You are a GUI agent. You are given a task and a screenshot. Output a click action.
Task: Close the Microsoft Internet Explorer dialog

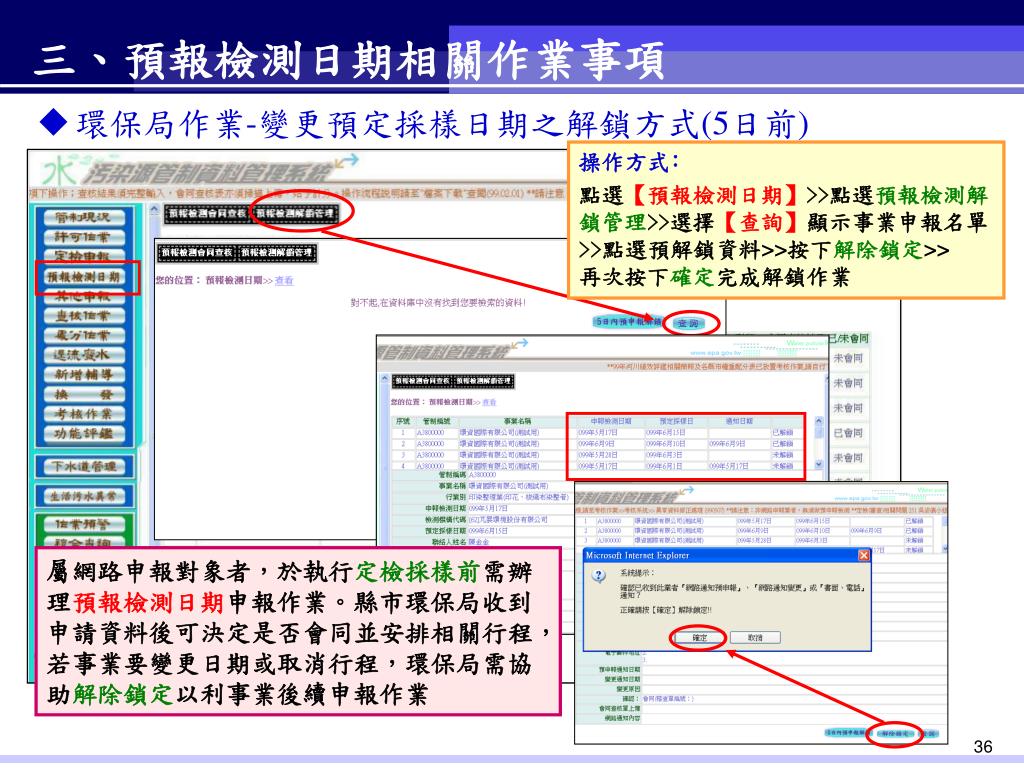coord(863,555)
